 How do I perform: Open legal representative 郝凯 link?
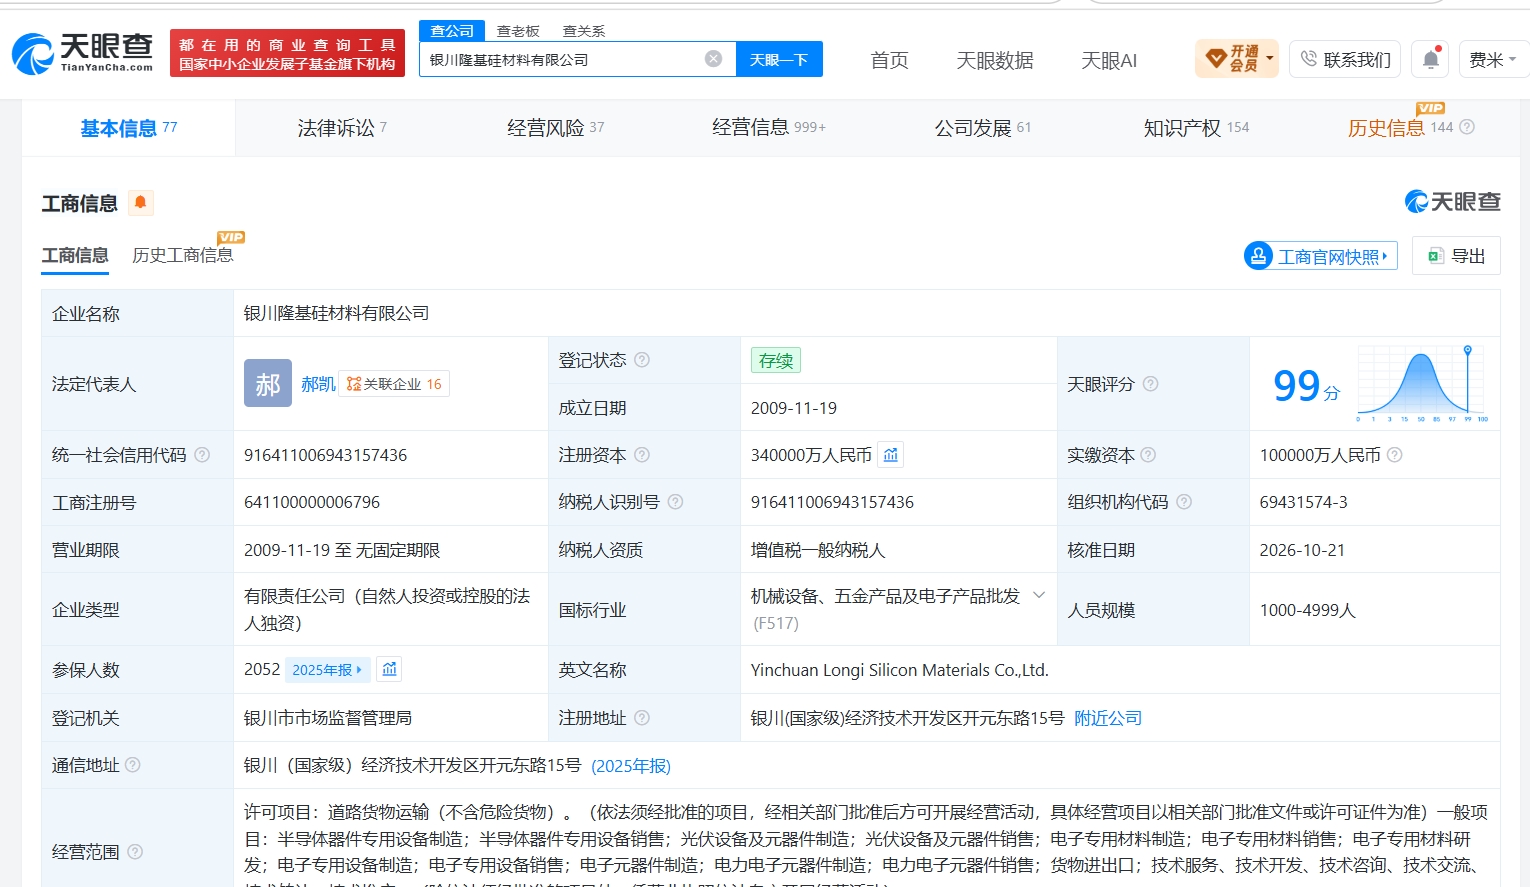click(318, 384)
